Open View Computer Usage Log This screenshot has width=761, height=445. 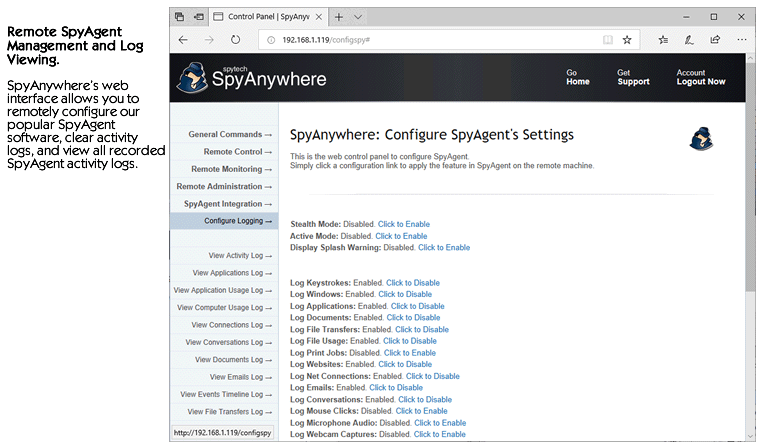224,308
